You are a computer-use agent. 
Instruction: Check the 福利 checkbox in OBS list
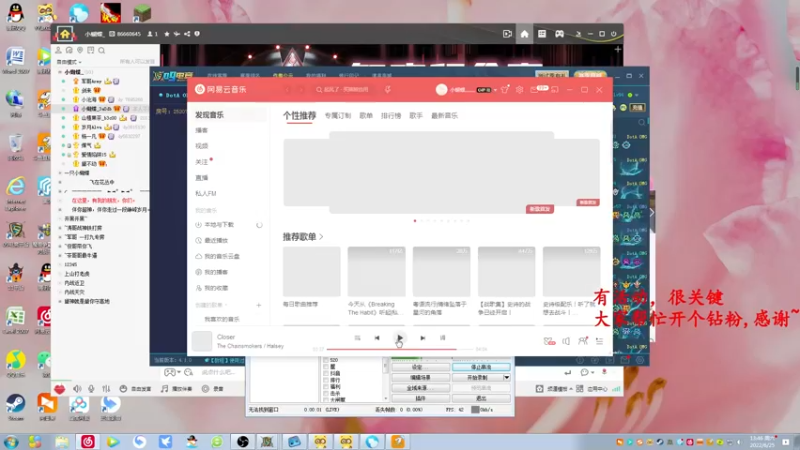pyautogui.click(x=326, y=387)
